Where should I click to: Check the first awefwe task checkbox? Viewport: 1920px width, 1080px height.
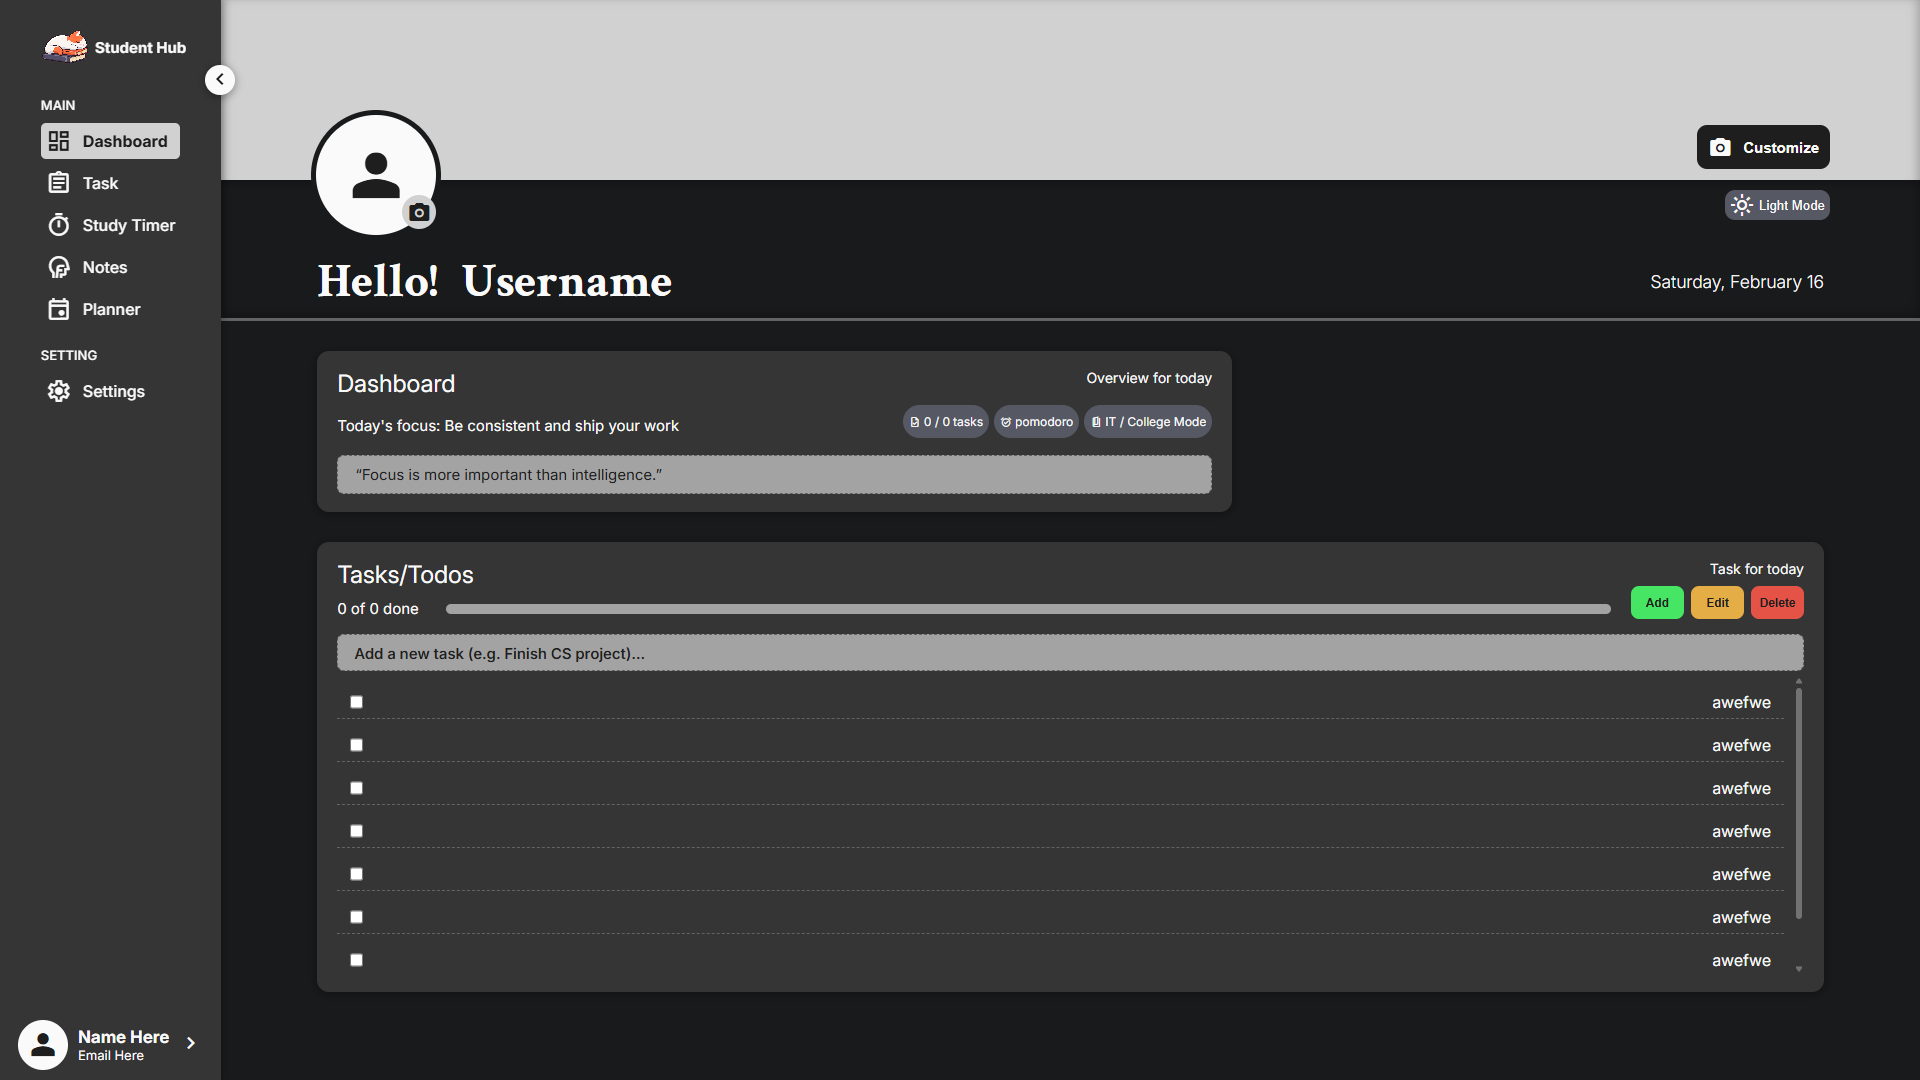356,702
